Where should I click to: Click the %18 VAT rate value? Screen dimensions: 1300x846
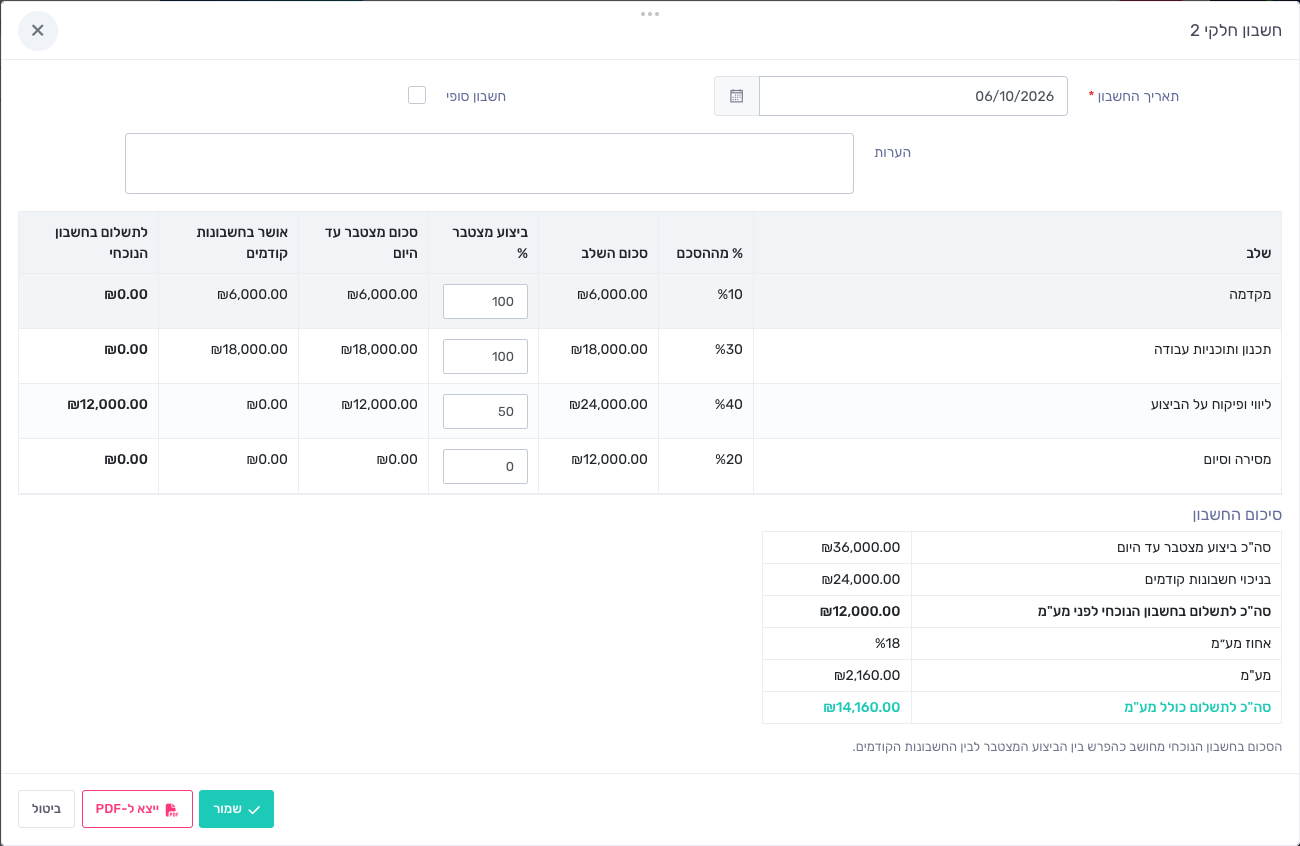(887, 643)
